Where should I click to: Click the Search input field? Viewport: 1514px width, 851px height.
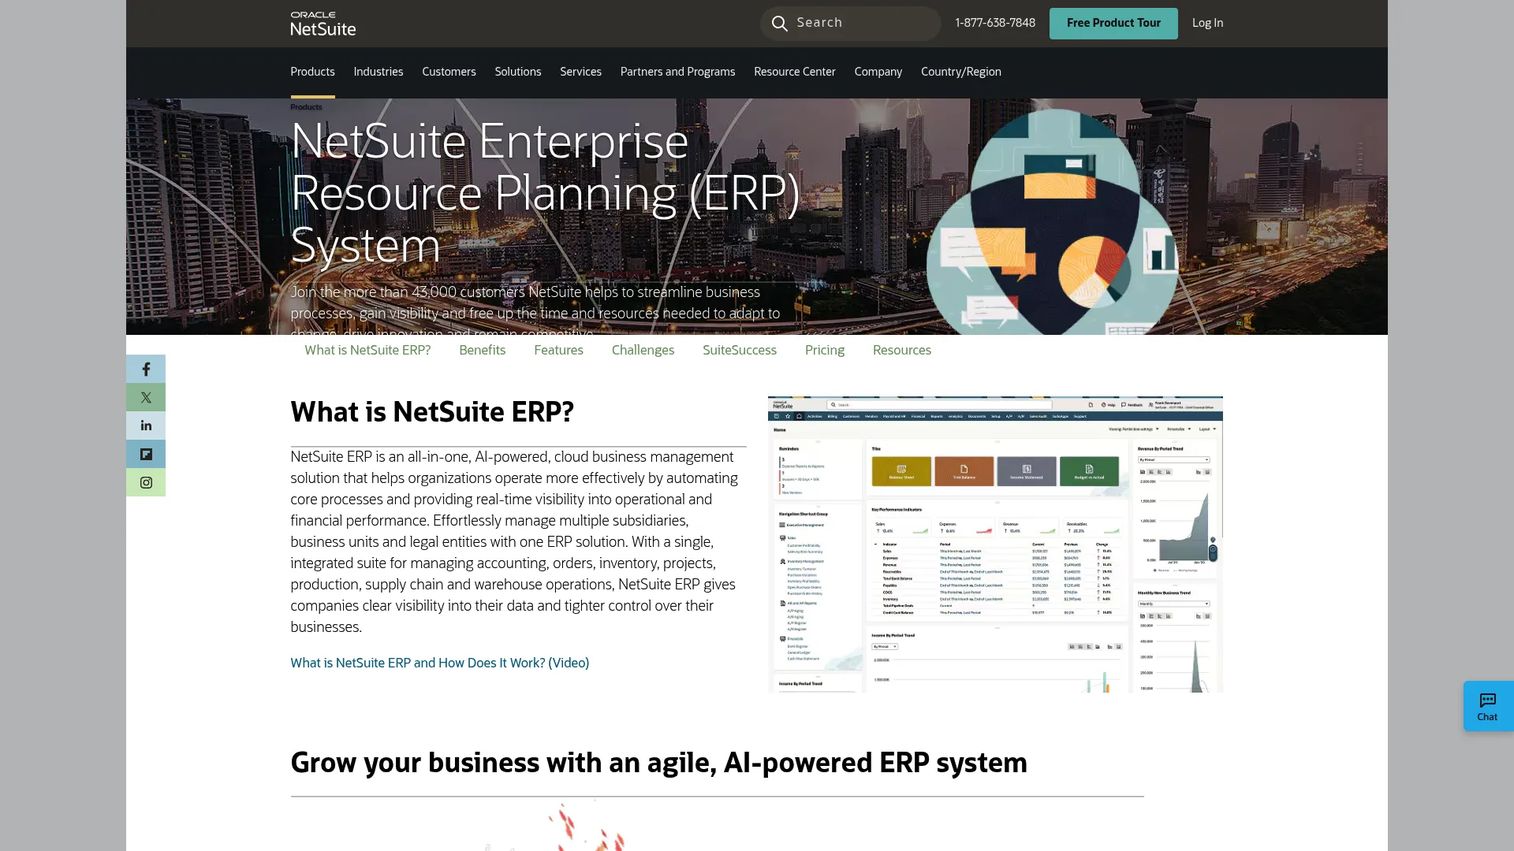[851, 23]
